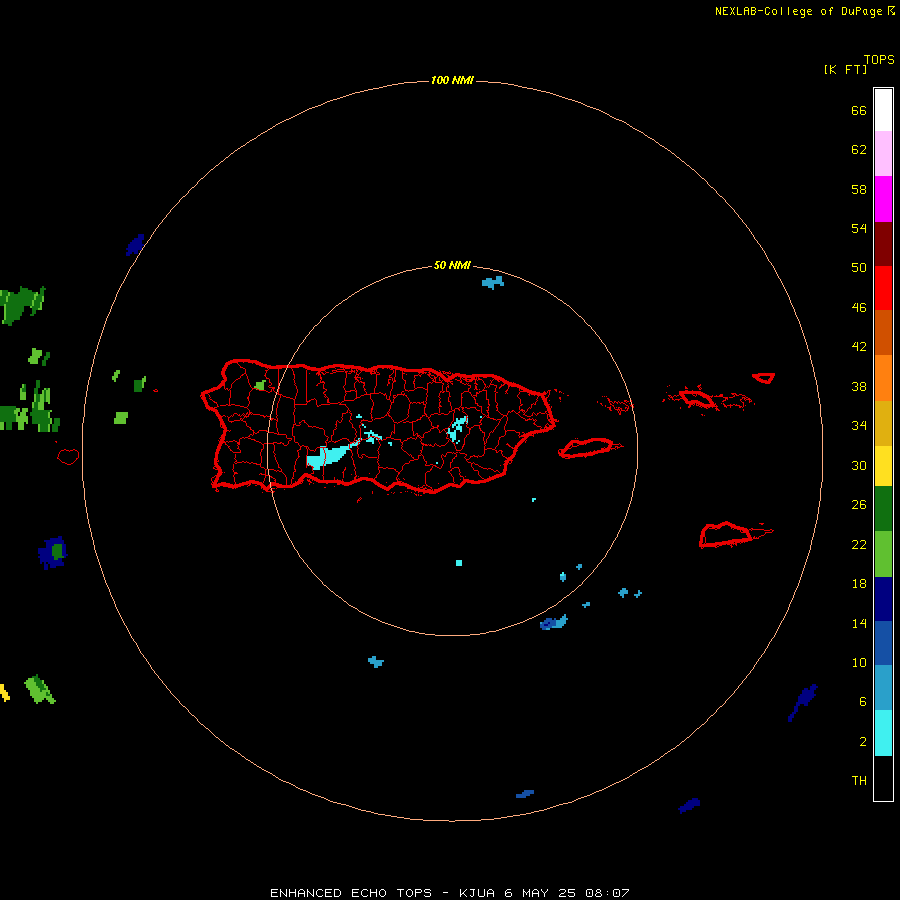This screenshot has width=900, height=900.
Task: Click the "30" legend value
Action: tap(859, 465)
